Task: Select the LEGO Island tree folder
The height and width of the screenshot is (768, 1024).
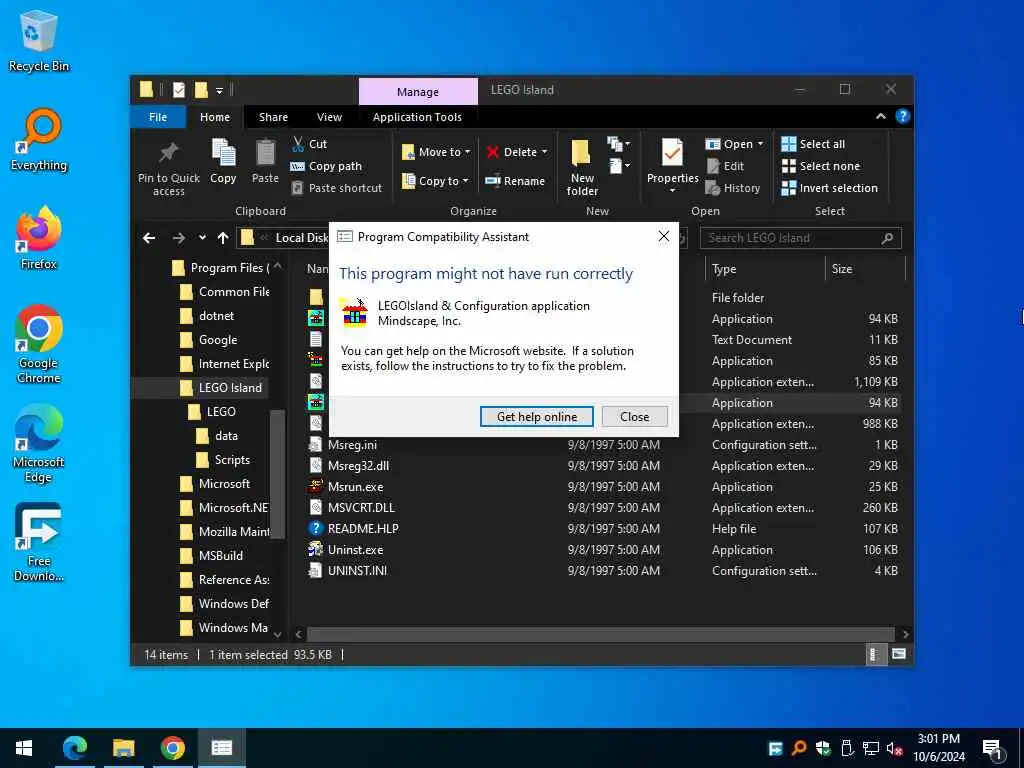Action: [x=221, y=388]
